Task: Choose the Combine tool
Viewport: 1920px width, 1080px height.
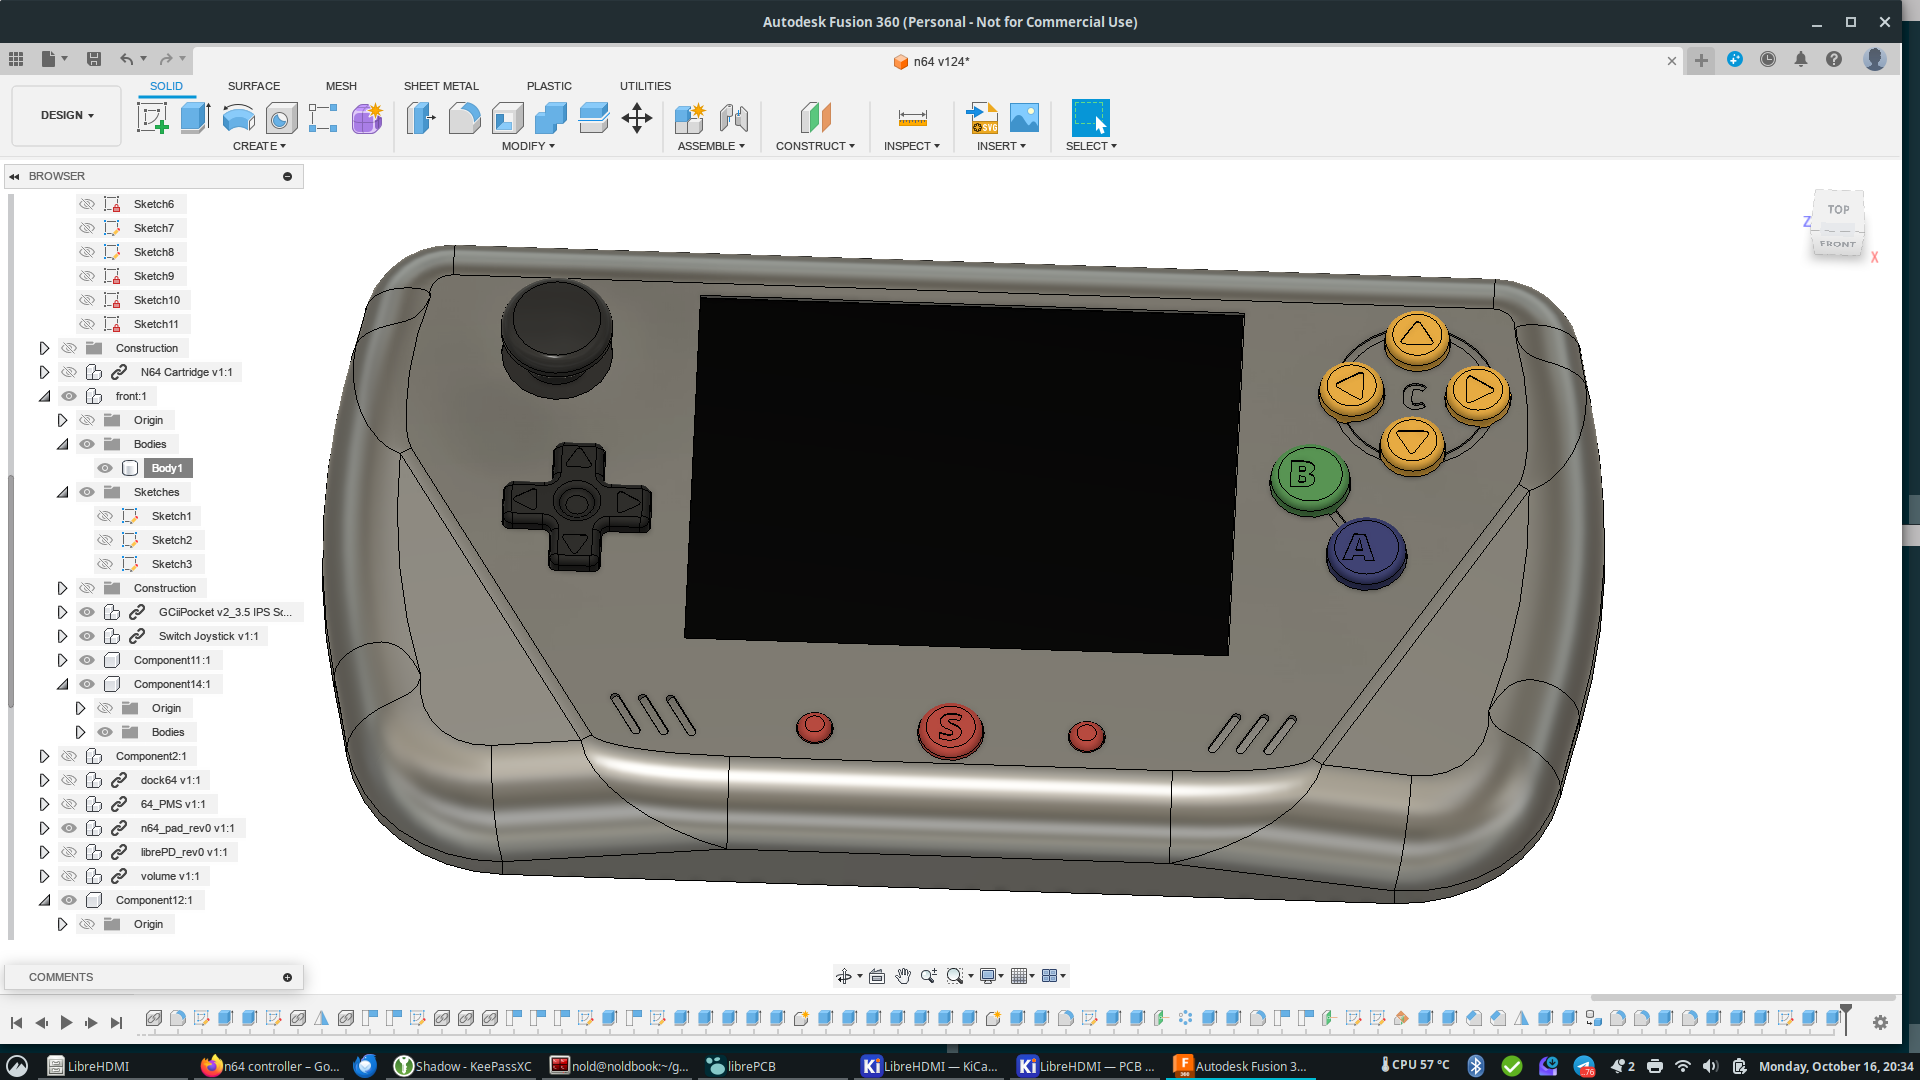Action: [550, 118]
